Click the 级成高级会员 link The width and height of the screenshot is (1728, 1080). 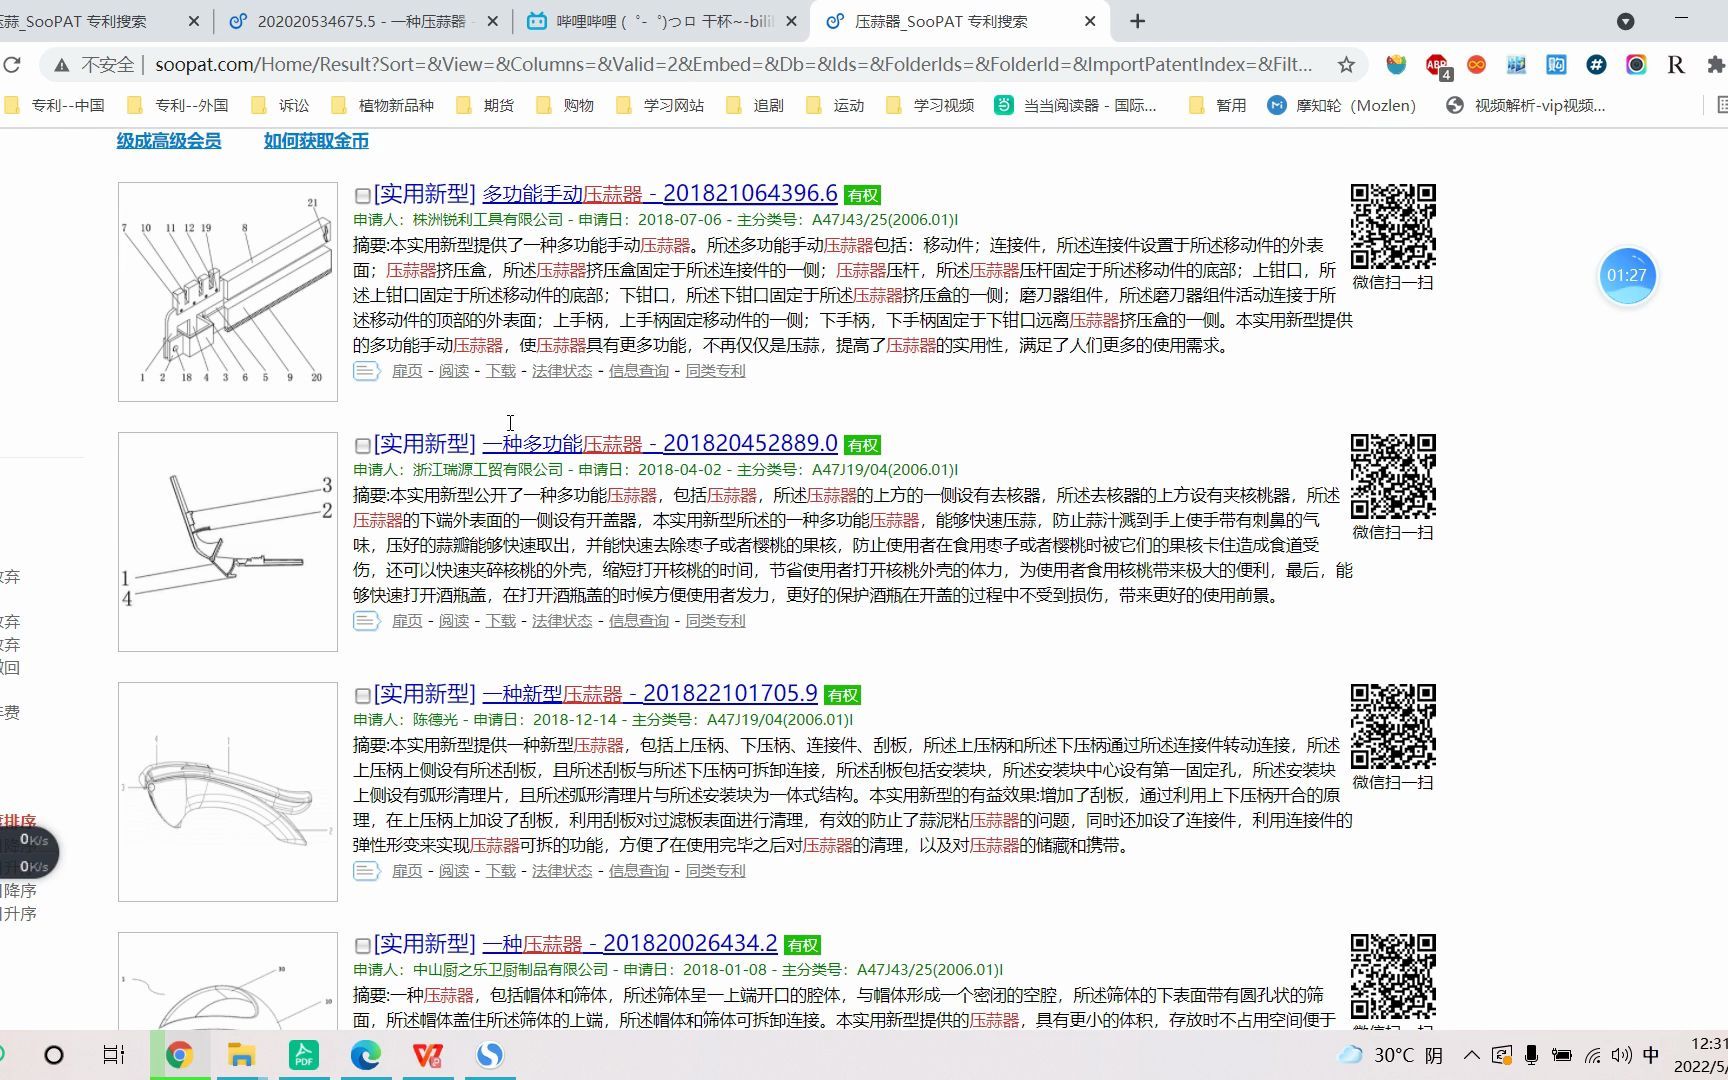pos(169,141)
